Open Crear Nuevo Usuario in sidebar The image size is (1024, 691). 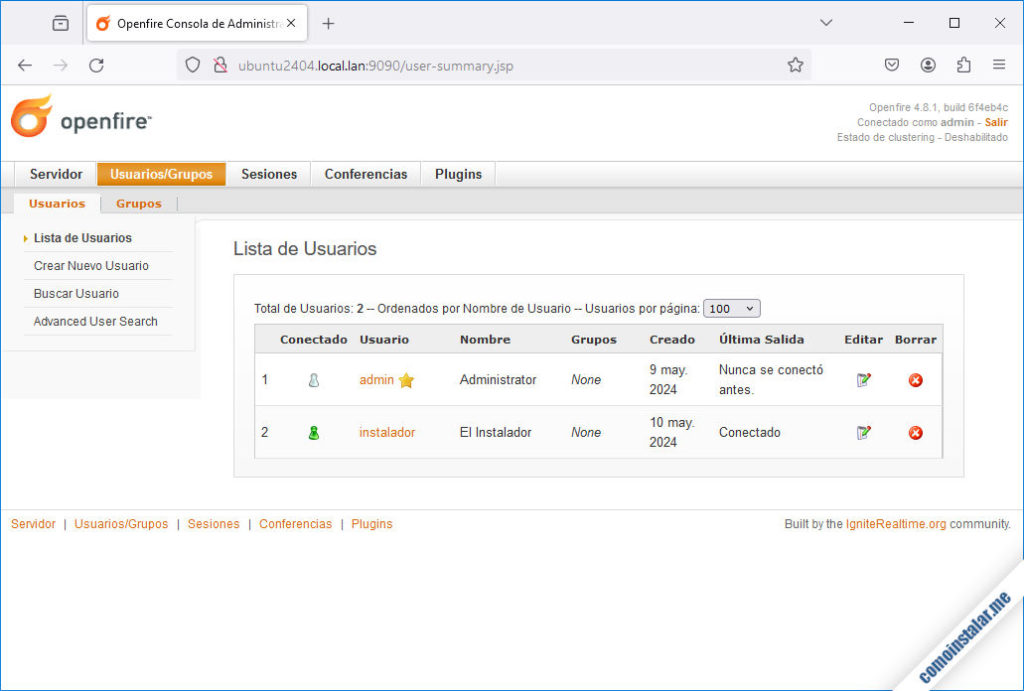coord(91,266)
